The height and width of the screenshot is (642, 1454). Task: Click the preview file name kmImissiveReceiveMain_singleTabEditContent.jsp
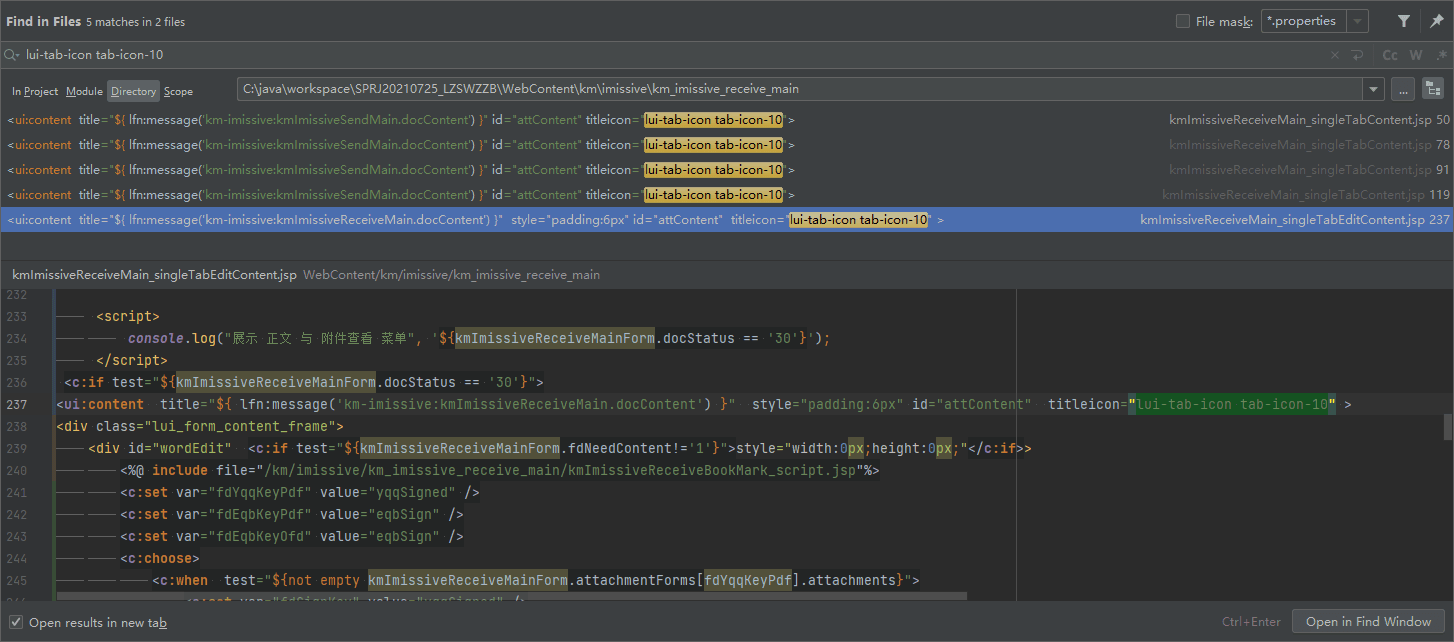point(154,274)
